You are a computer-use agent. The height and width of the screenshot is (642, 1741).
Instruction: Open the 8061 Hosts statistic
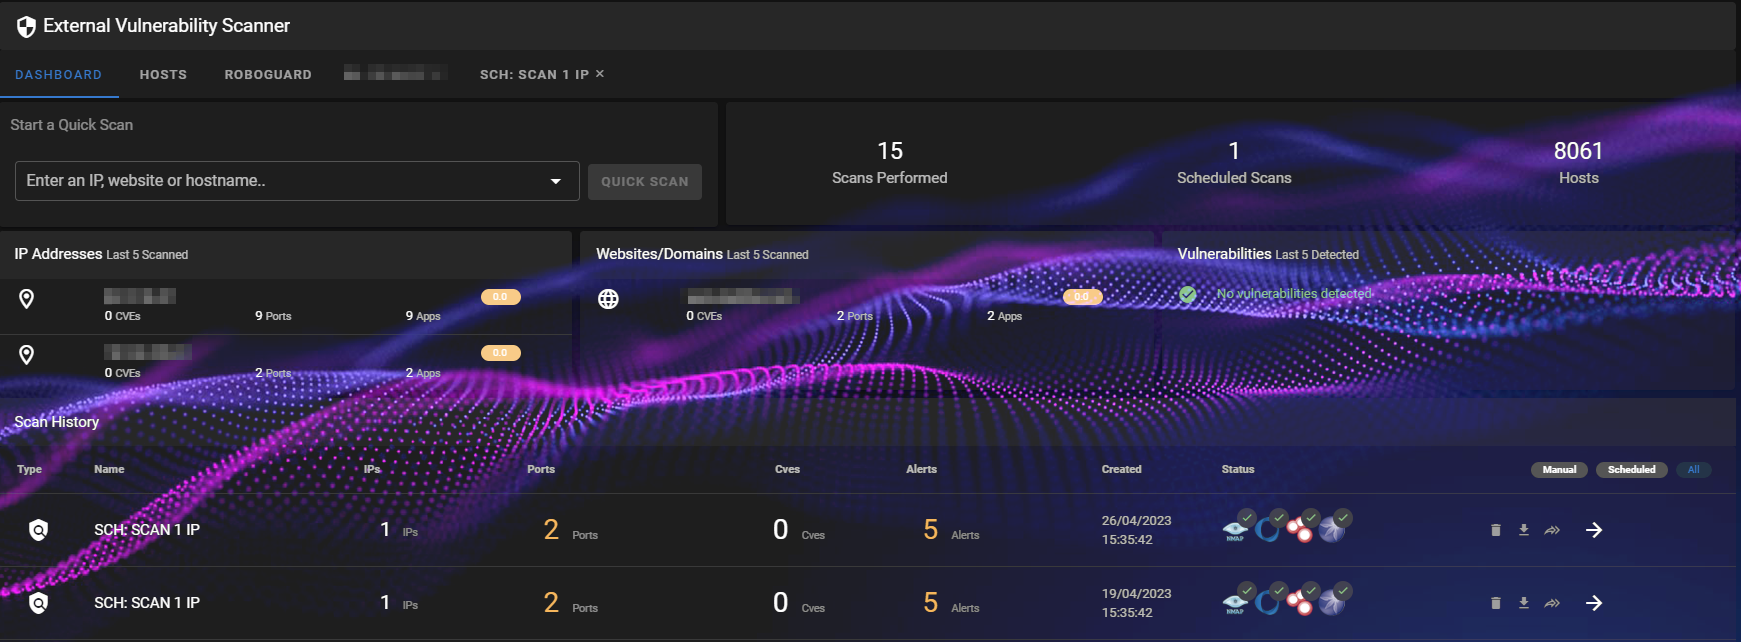[1578, 163]
